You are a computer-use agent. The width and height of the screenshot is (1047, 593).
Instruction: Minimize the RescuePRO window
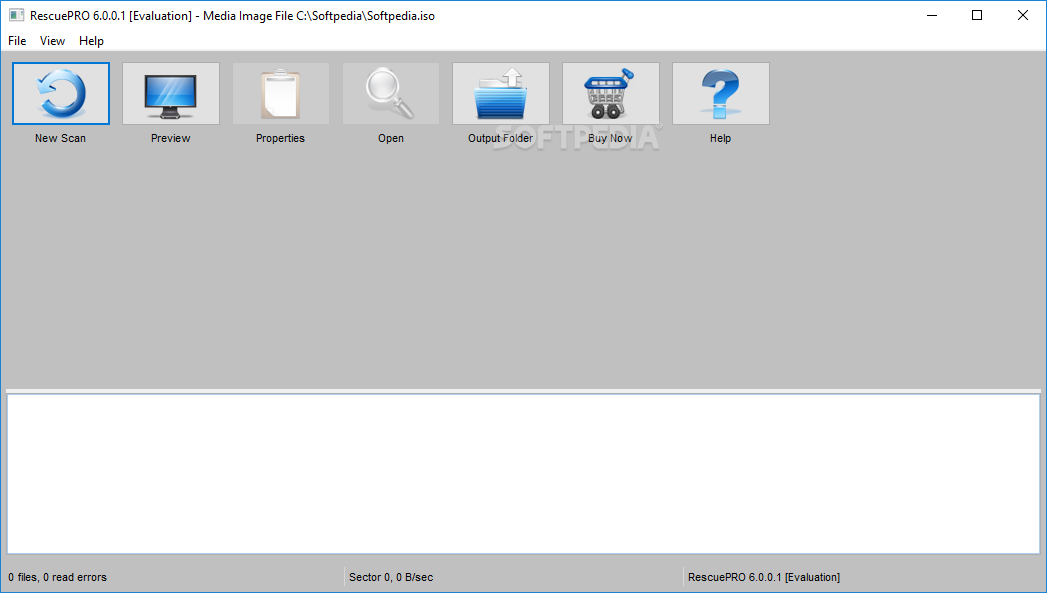[932, 15]
